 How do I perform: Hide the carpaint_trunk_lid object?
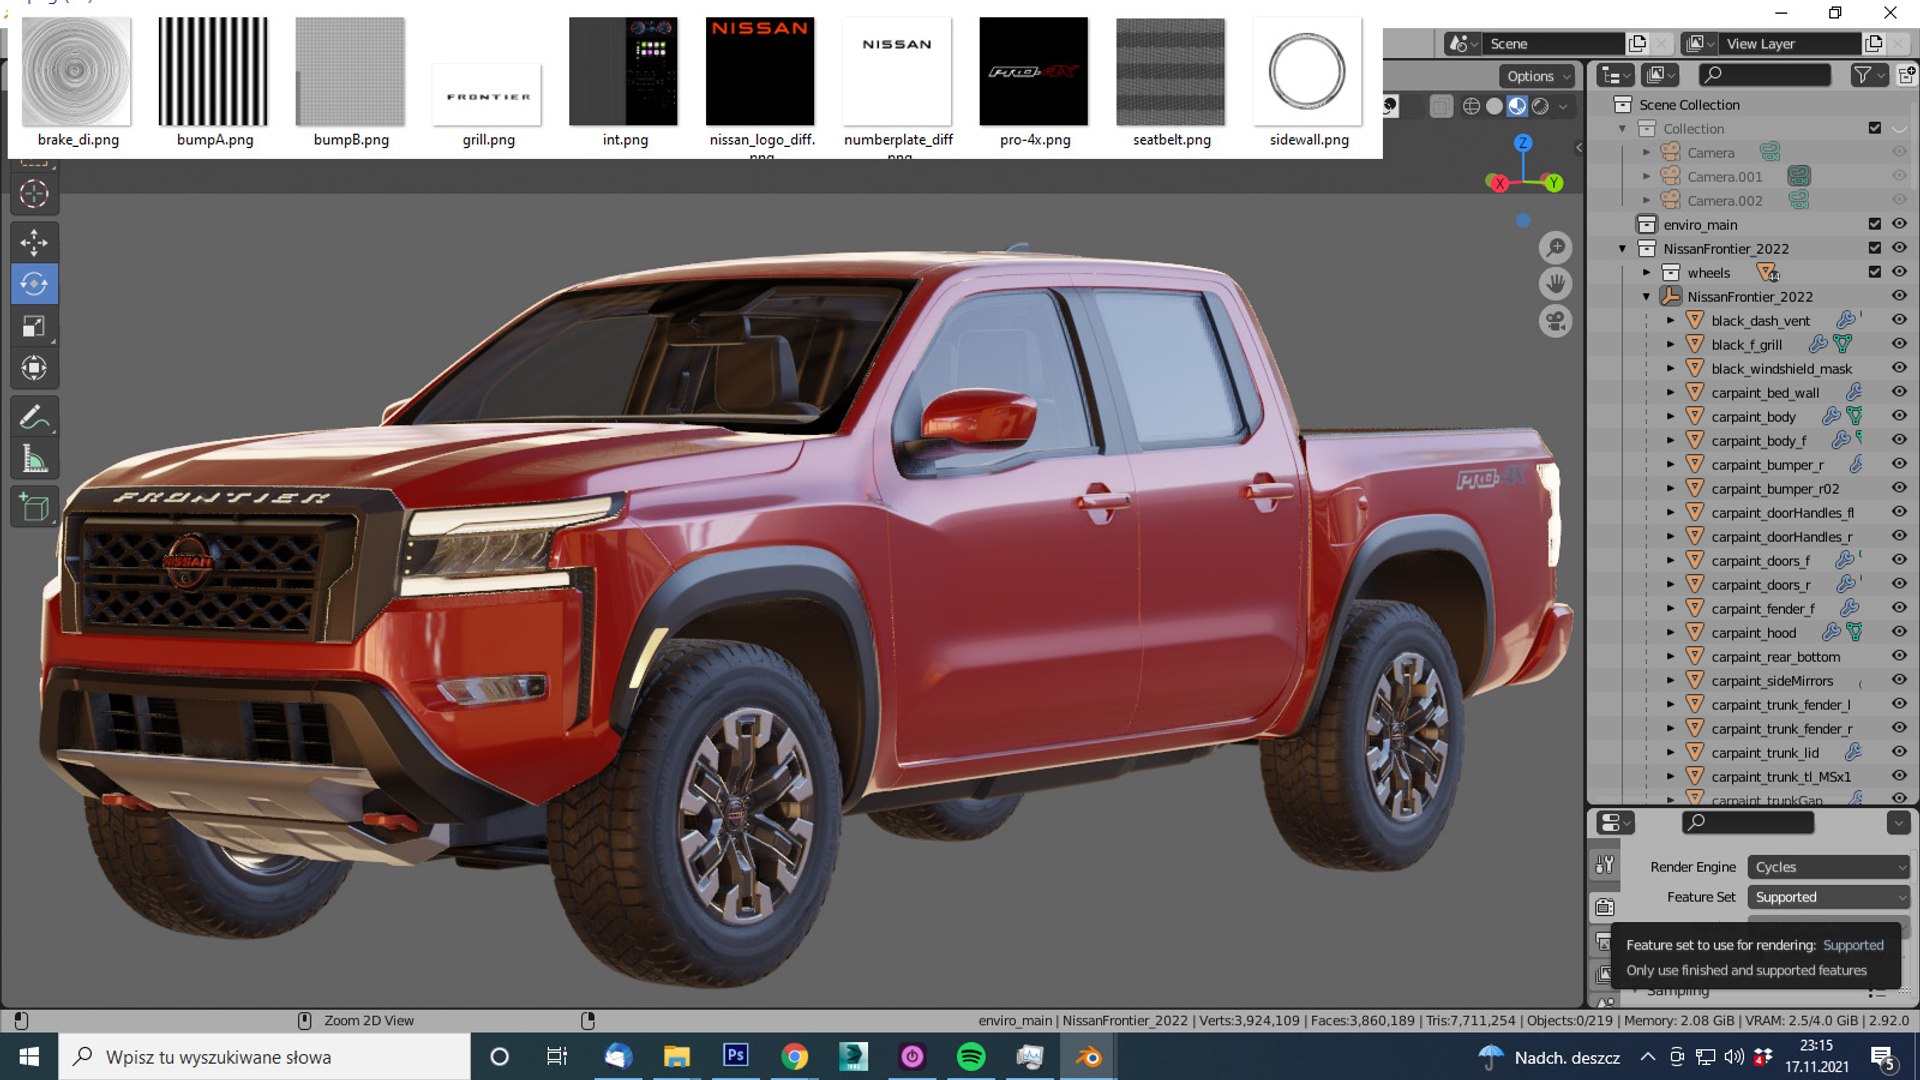point(1899,752)
